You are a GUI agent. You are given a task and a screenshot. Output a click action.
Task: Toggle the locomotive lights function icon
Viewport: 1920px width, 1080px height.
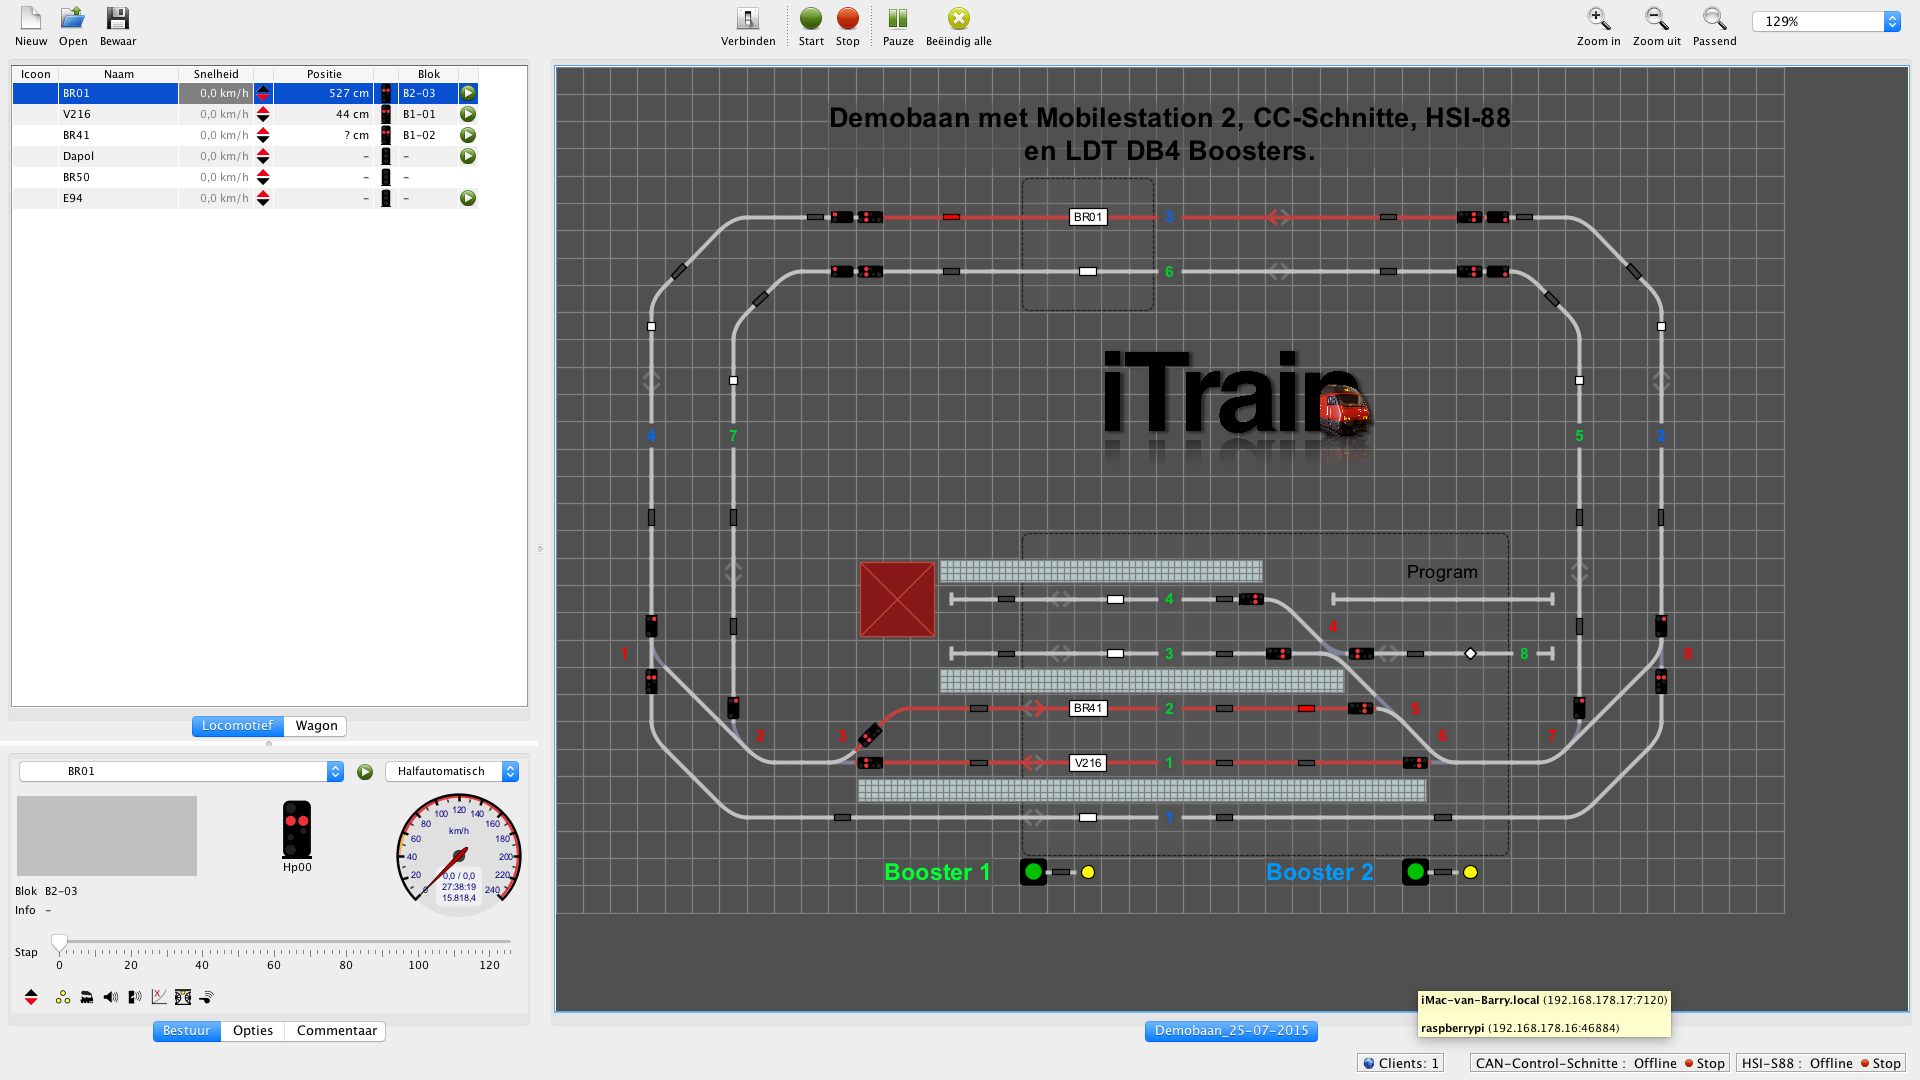point(63,997)
